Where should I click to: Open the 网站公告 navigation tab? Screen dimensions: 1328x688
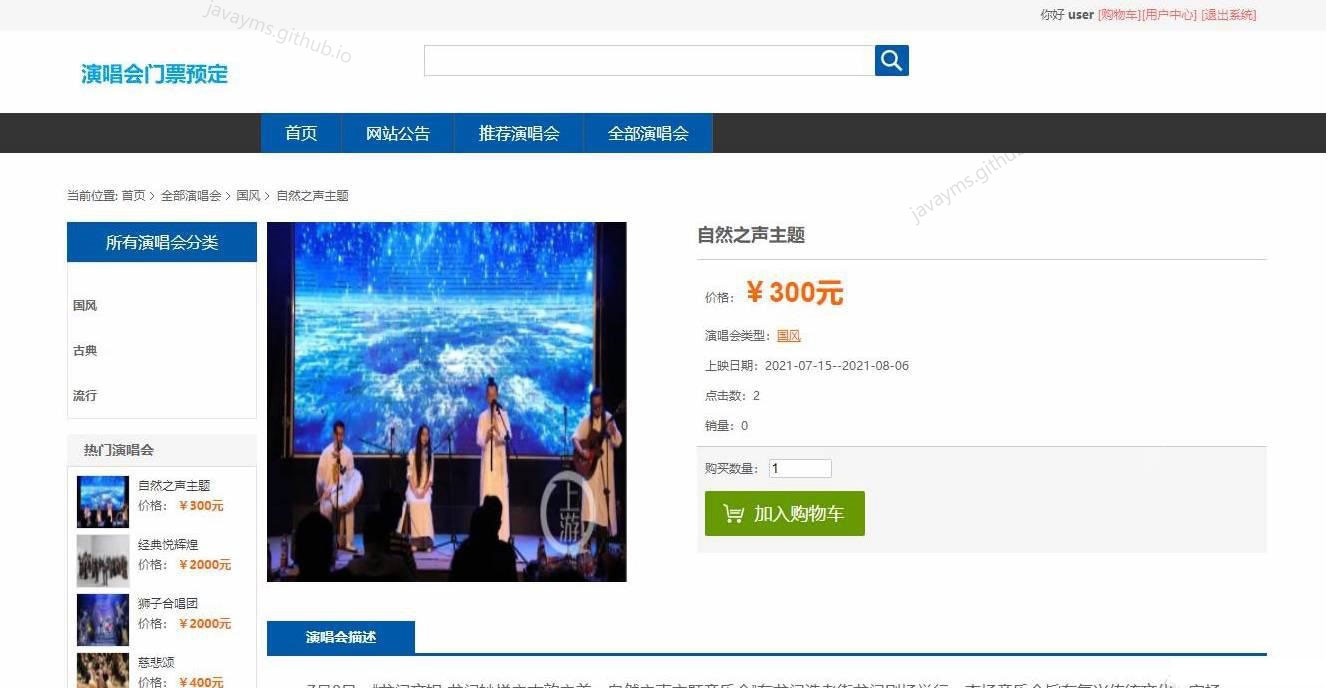[398, 133]
